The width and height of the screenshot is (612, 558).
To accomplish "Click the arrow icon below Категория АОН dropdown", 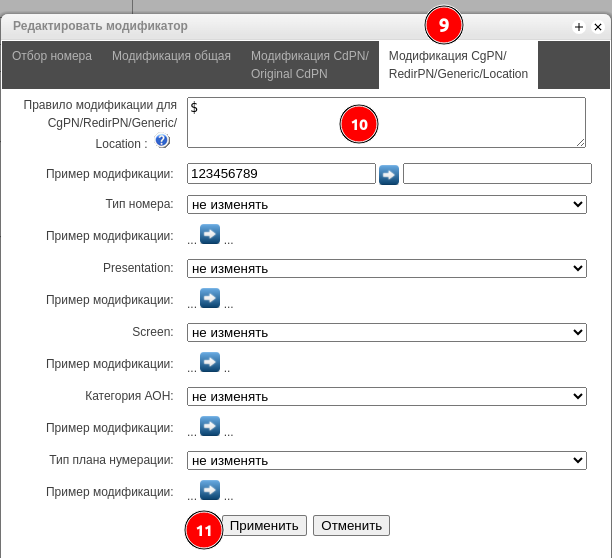I will (x=210, y=426).
